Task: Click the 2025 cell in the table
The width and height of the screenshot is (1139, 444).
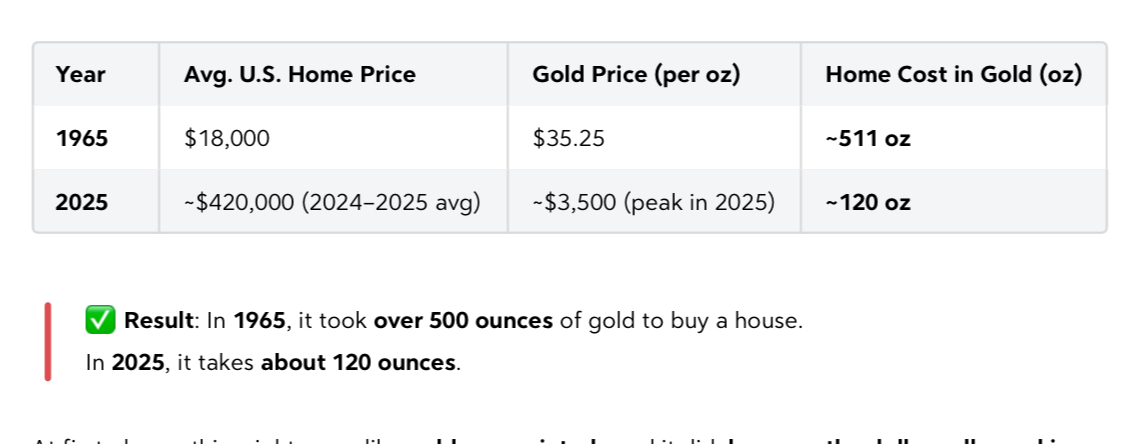Action: 82,202
